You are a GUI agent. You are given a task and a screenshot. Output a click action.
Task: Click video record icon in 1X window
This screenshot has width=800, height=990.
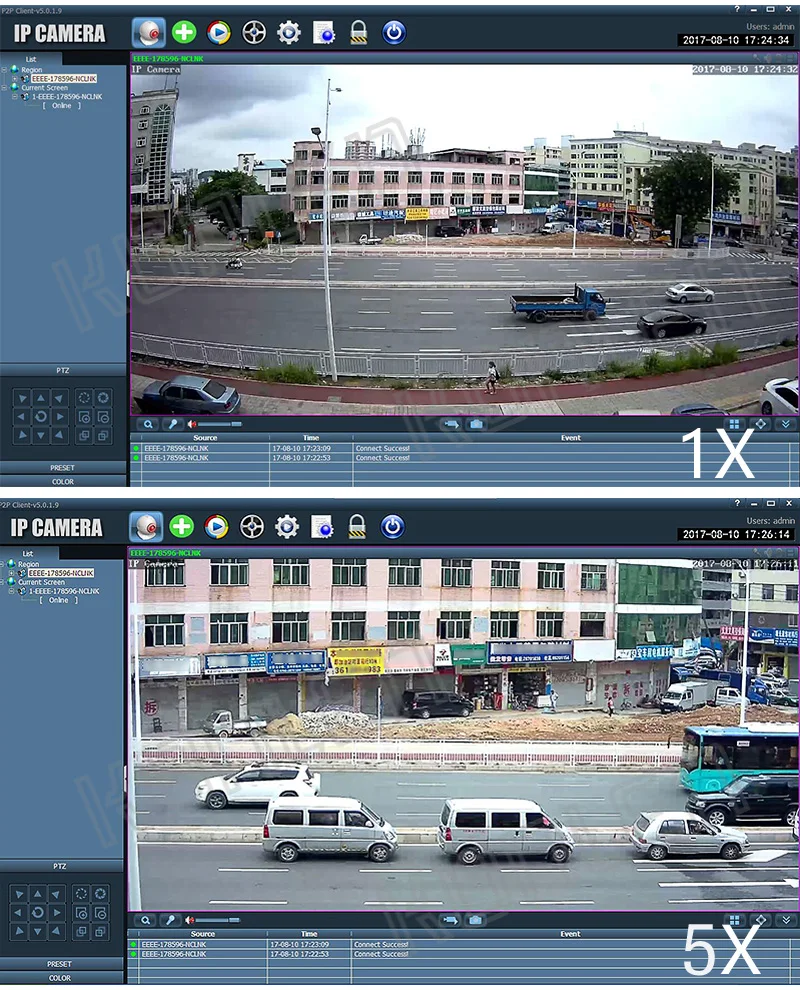451,424
